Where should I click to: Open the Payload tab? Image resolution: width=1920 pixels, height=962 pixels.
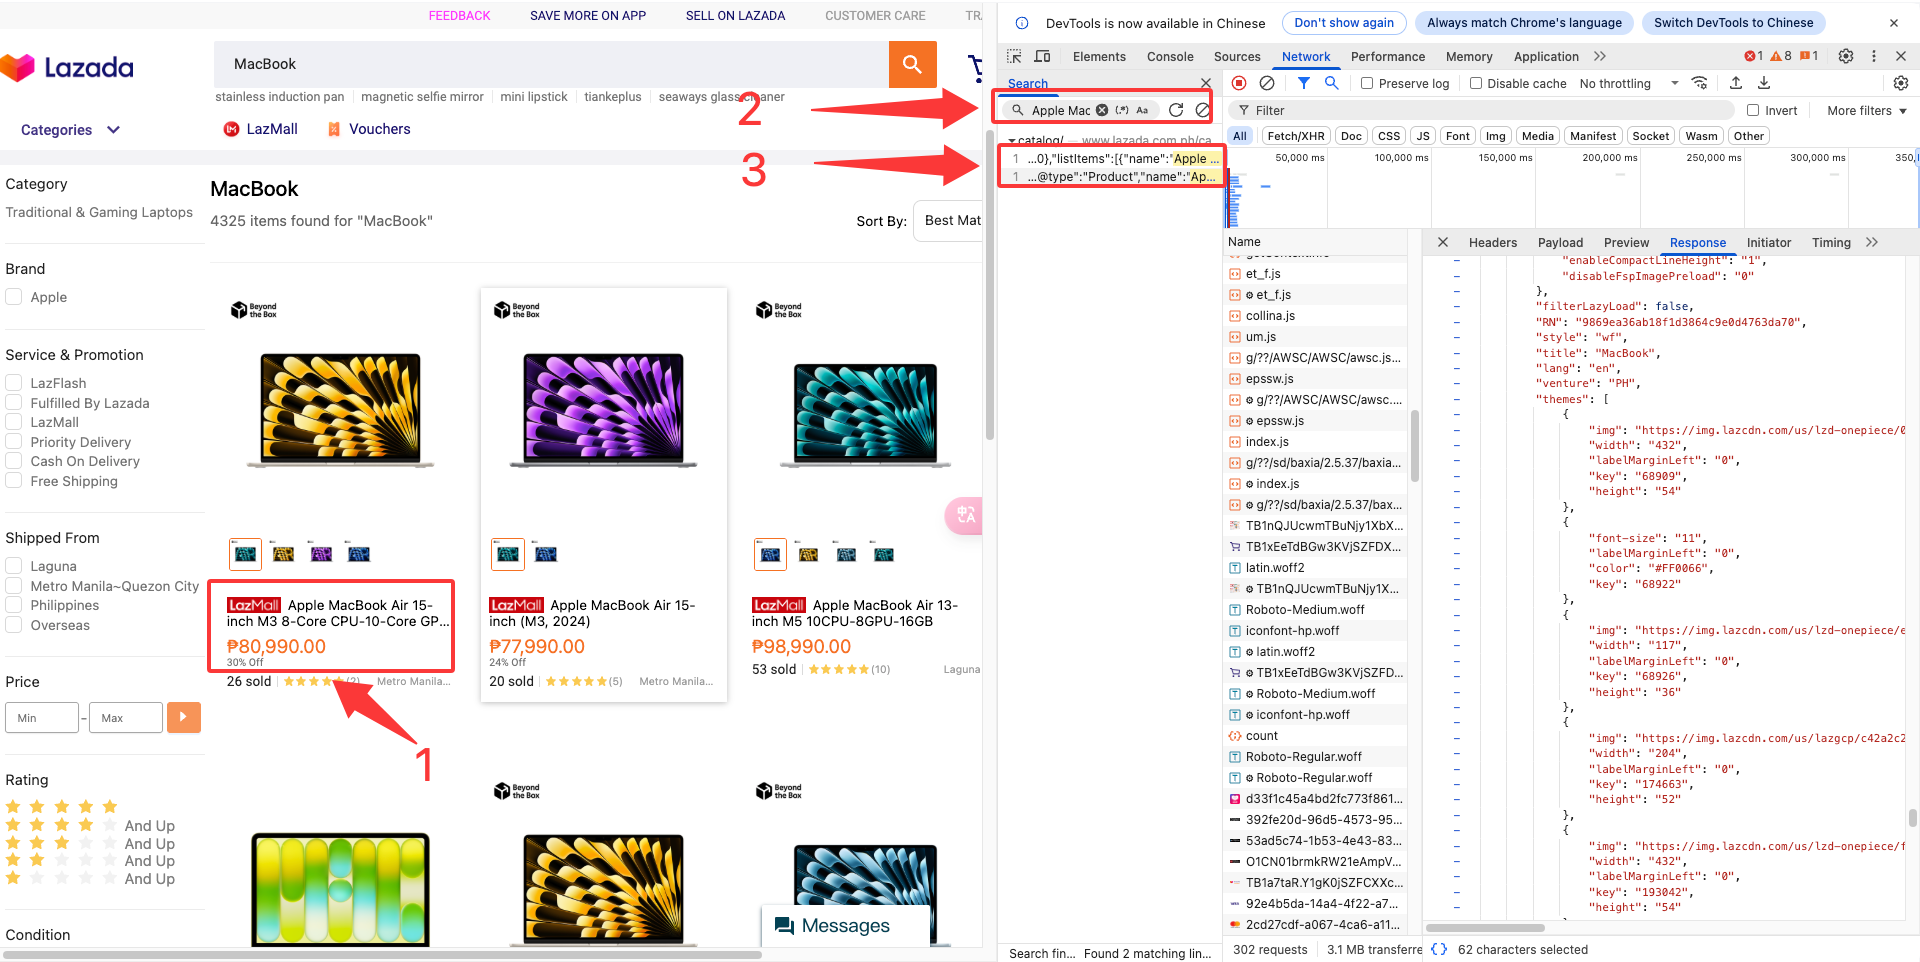(x=1560, y=242)
